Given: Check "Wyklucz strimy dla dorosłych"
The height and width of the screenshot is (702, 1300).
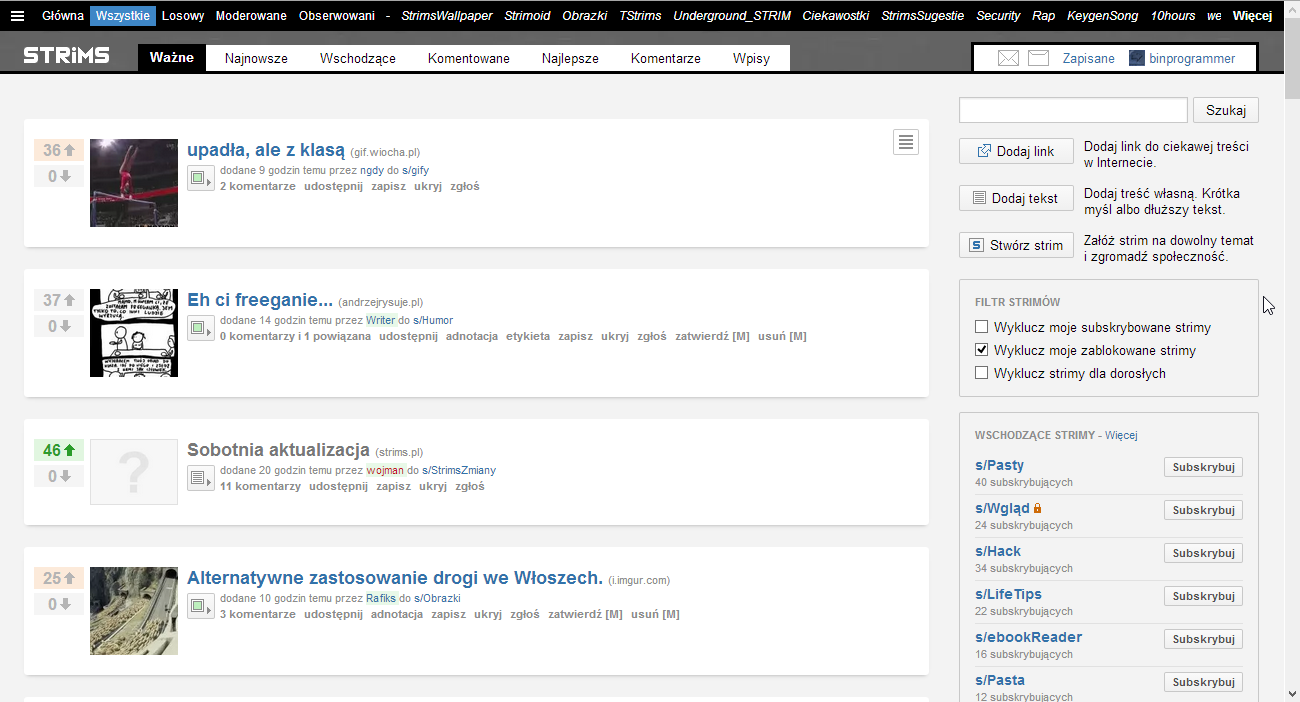Looking at the screenshot, I should coord(981,373).
